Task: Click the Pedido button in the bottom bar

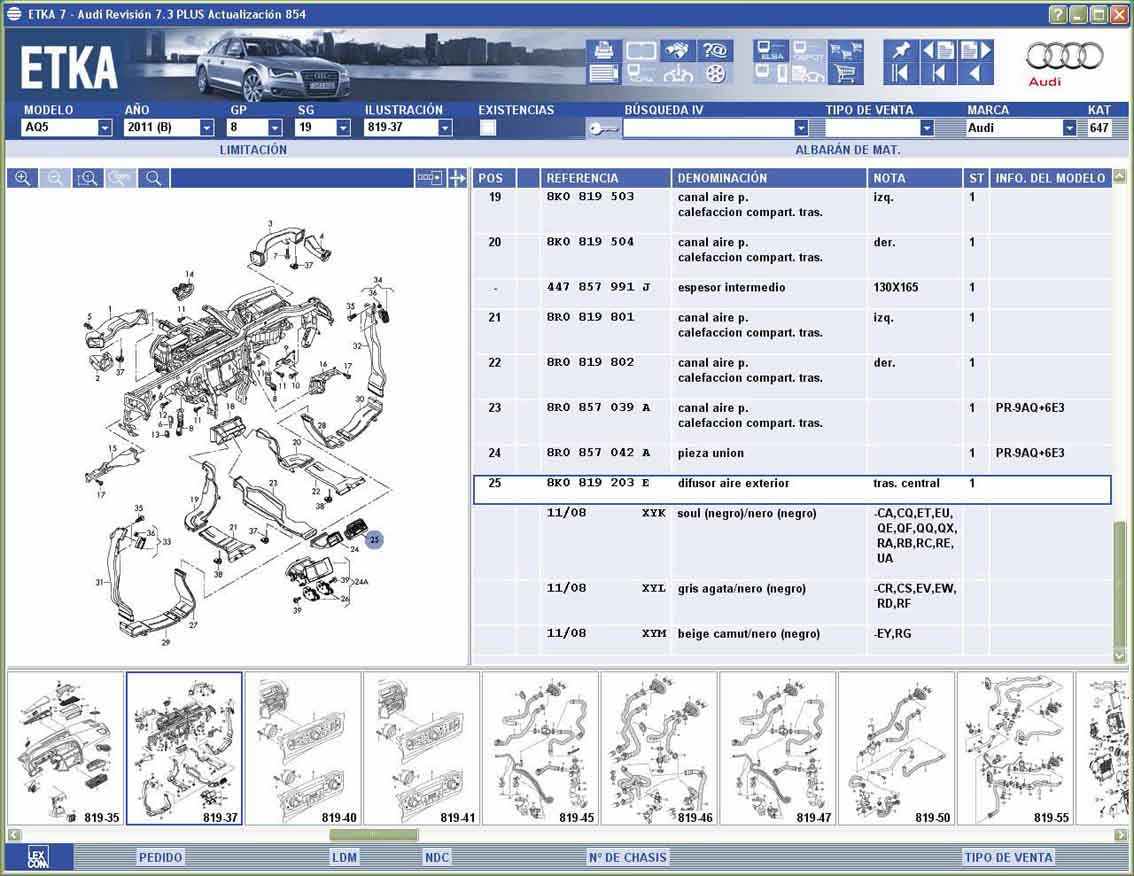Action: pyautogui.click(x=161, y=857)
